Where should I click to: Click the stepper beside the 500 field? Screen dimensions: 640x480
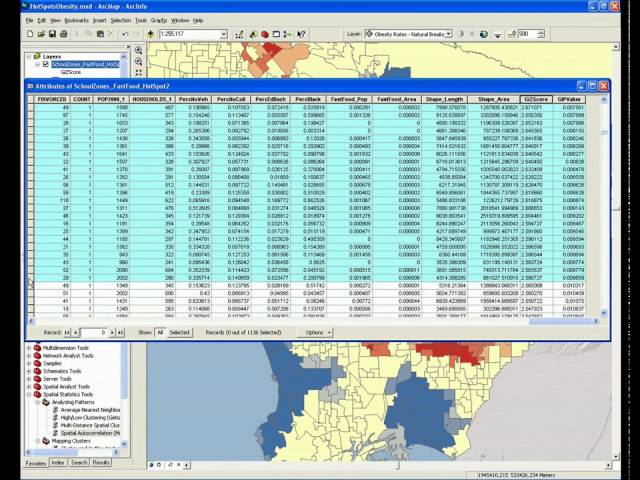541,34
